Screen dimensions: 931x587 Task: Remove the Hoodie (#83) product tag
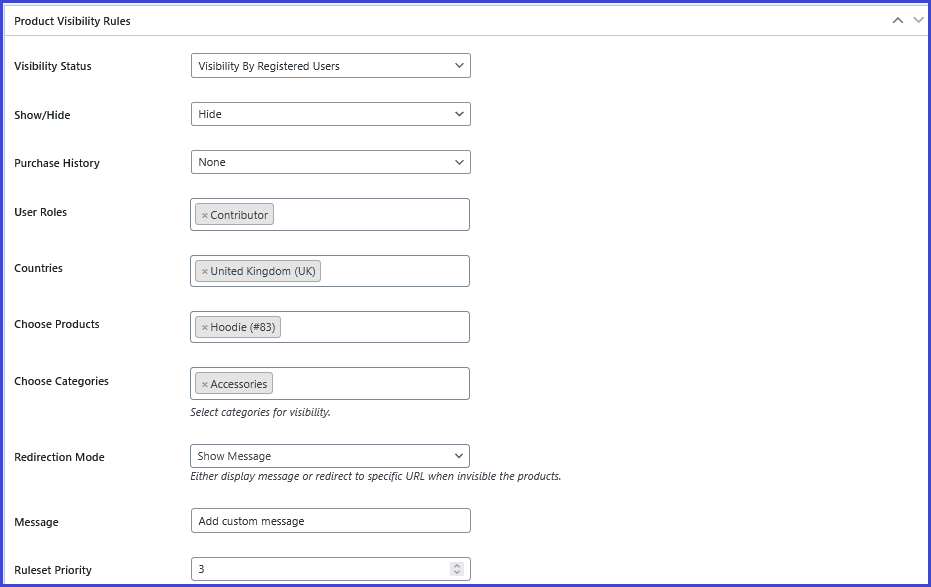[205, 328]
